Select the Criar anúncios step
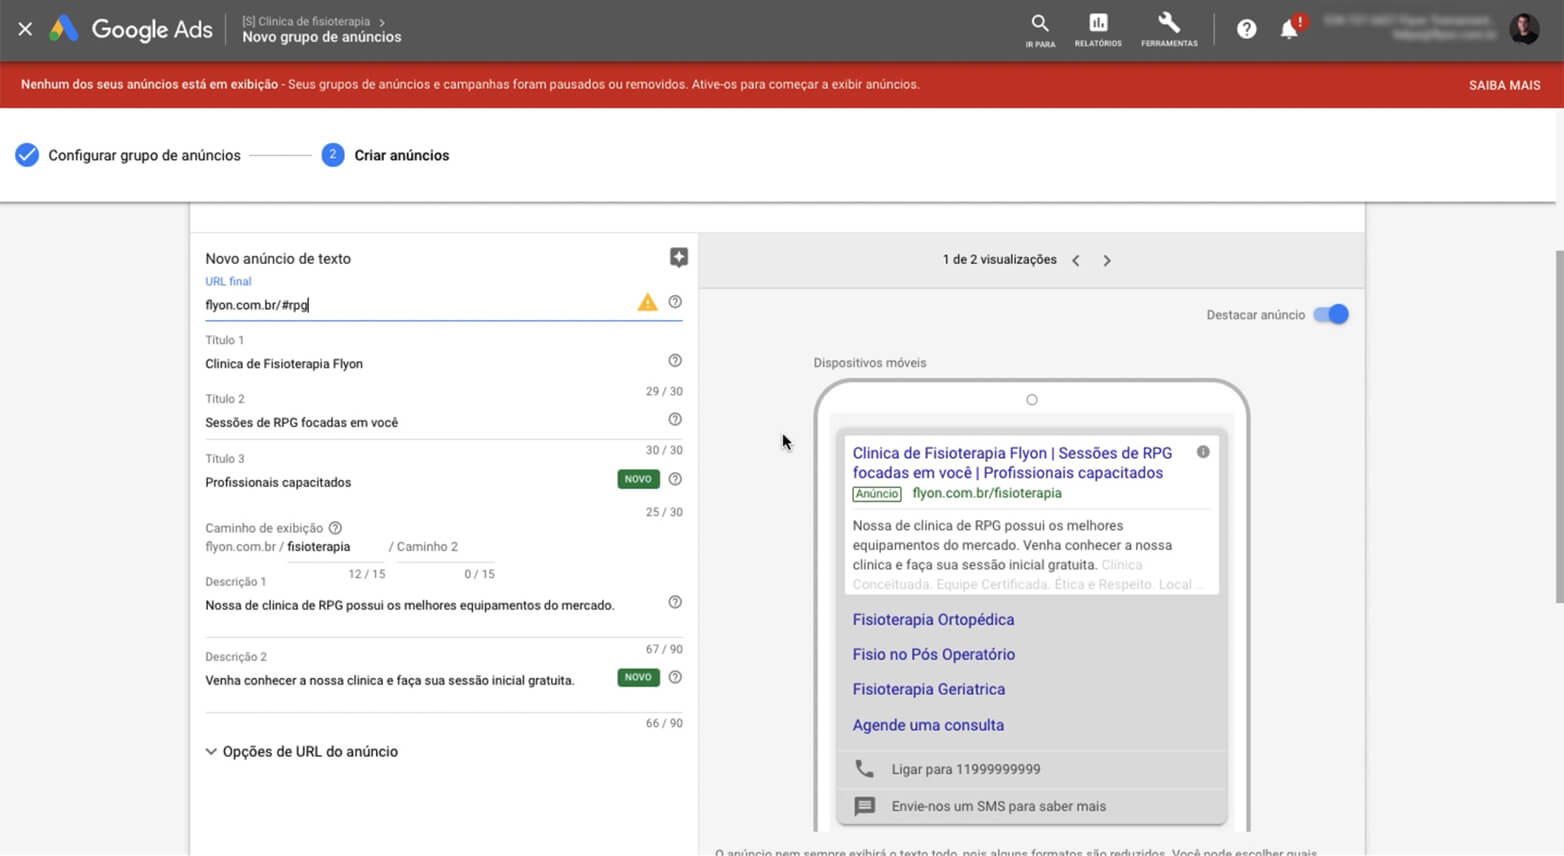The width and height of the screenshot is (1564, 856). [x=402, y=155]
